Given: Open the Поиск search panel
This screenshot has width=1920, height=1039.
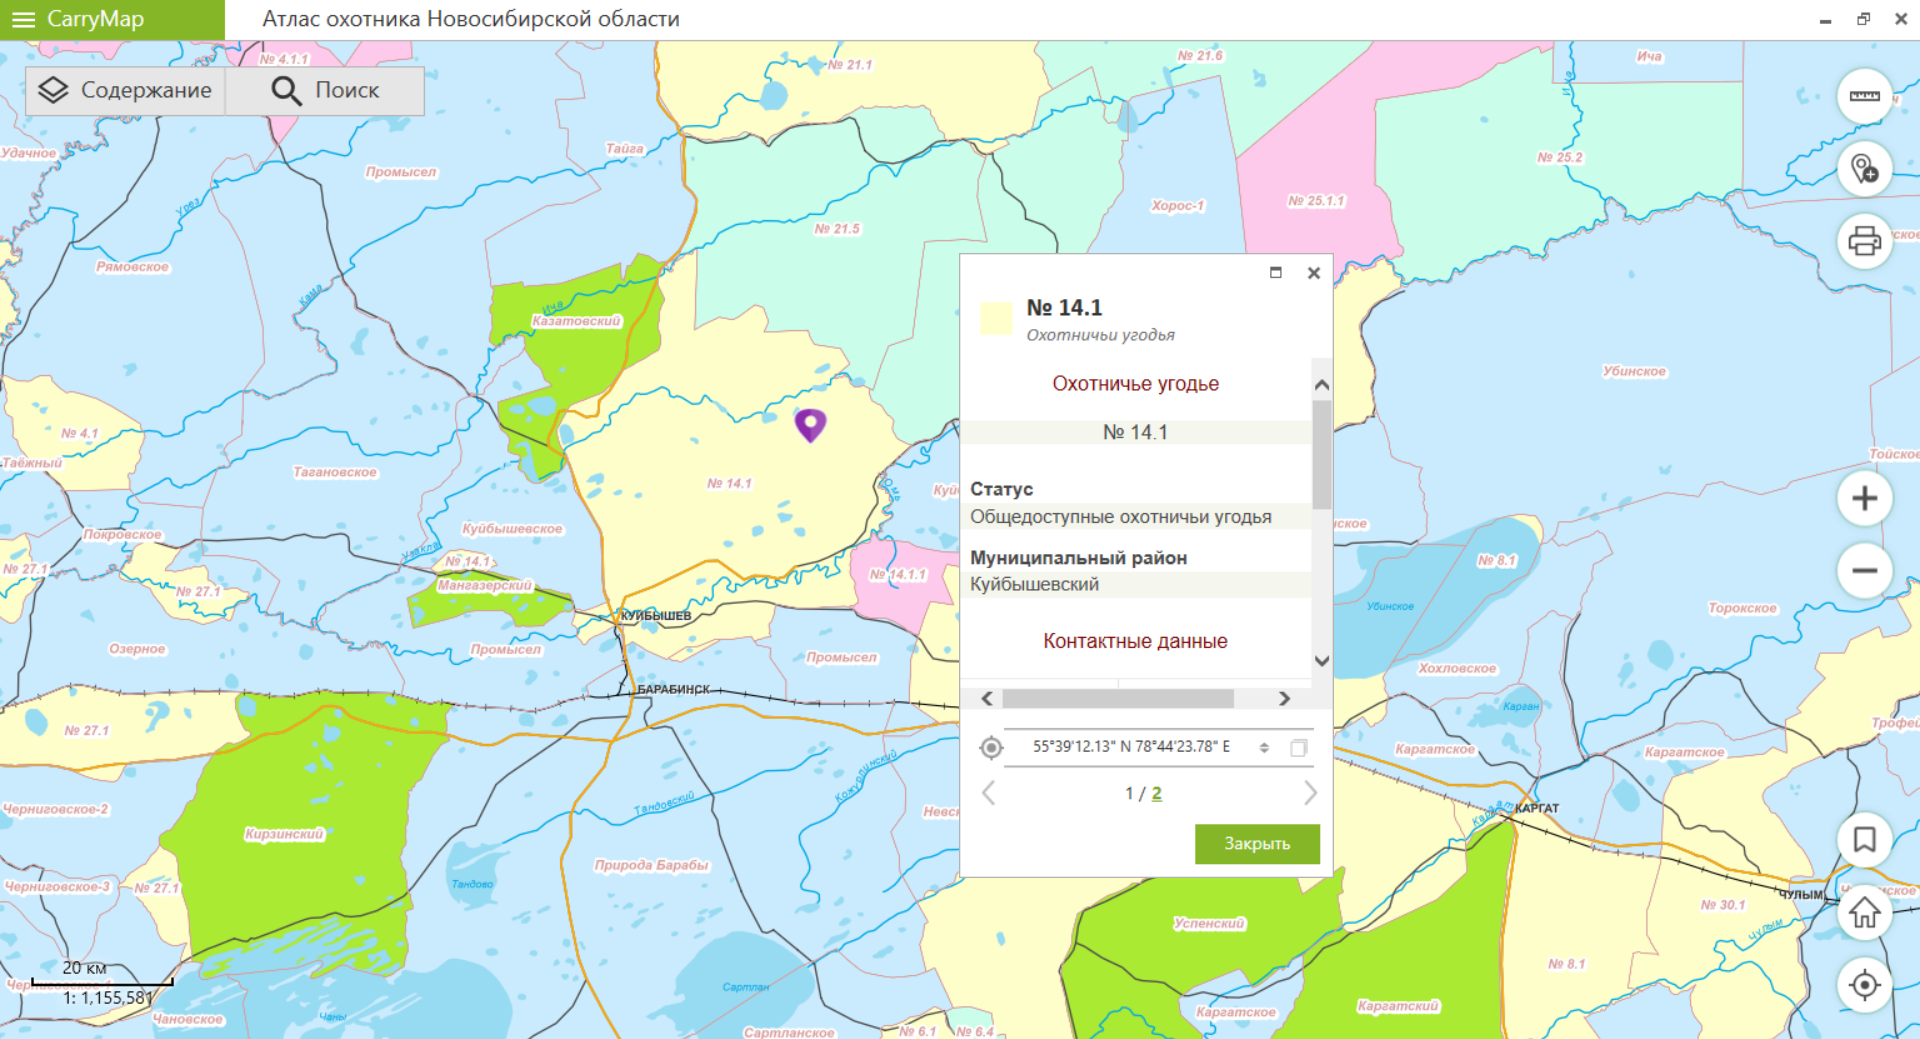Looking at the screenshot, I should coord(325,91).
